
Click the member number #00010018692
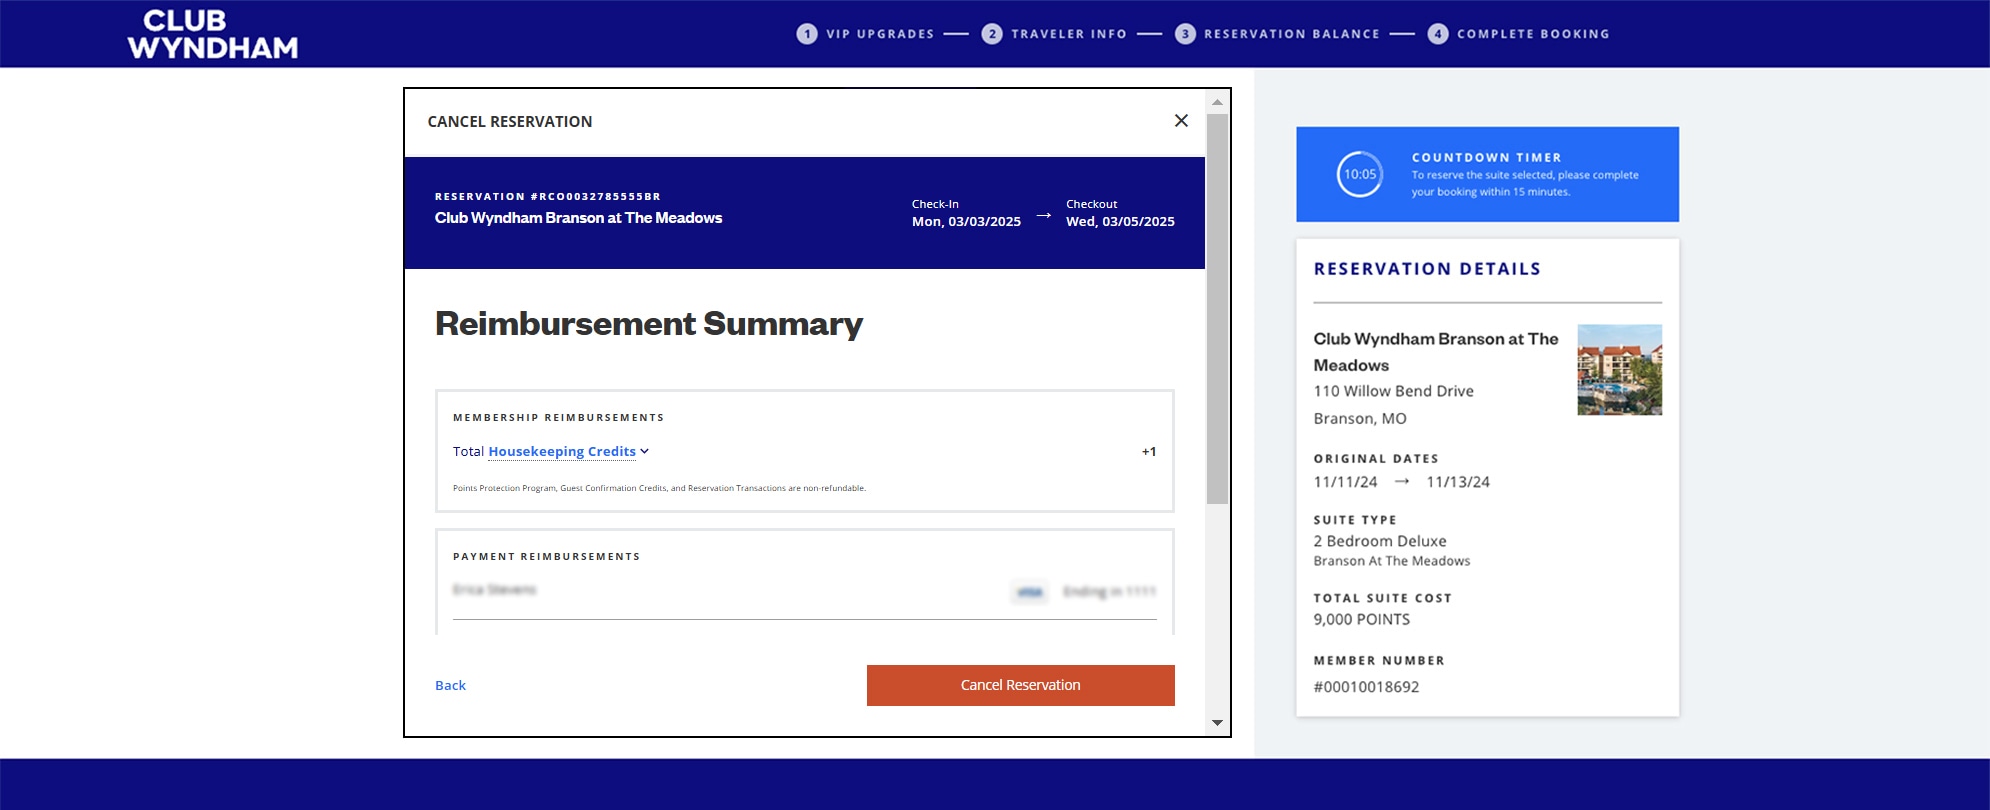1366,687
